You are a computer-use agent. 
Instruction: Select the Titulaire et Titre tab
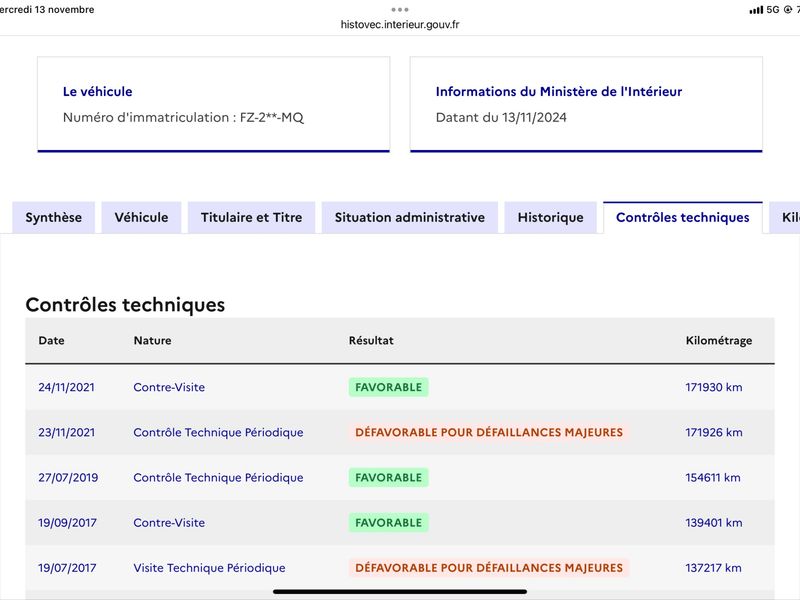tap(252, 217)
